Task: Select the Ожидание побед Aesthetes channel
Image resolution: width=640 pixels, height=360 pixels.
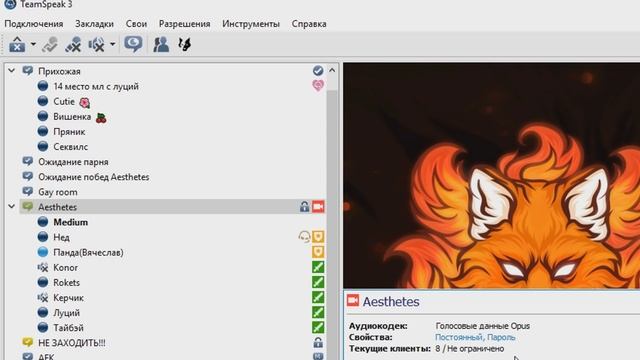Action: click(93, 177)
